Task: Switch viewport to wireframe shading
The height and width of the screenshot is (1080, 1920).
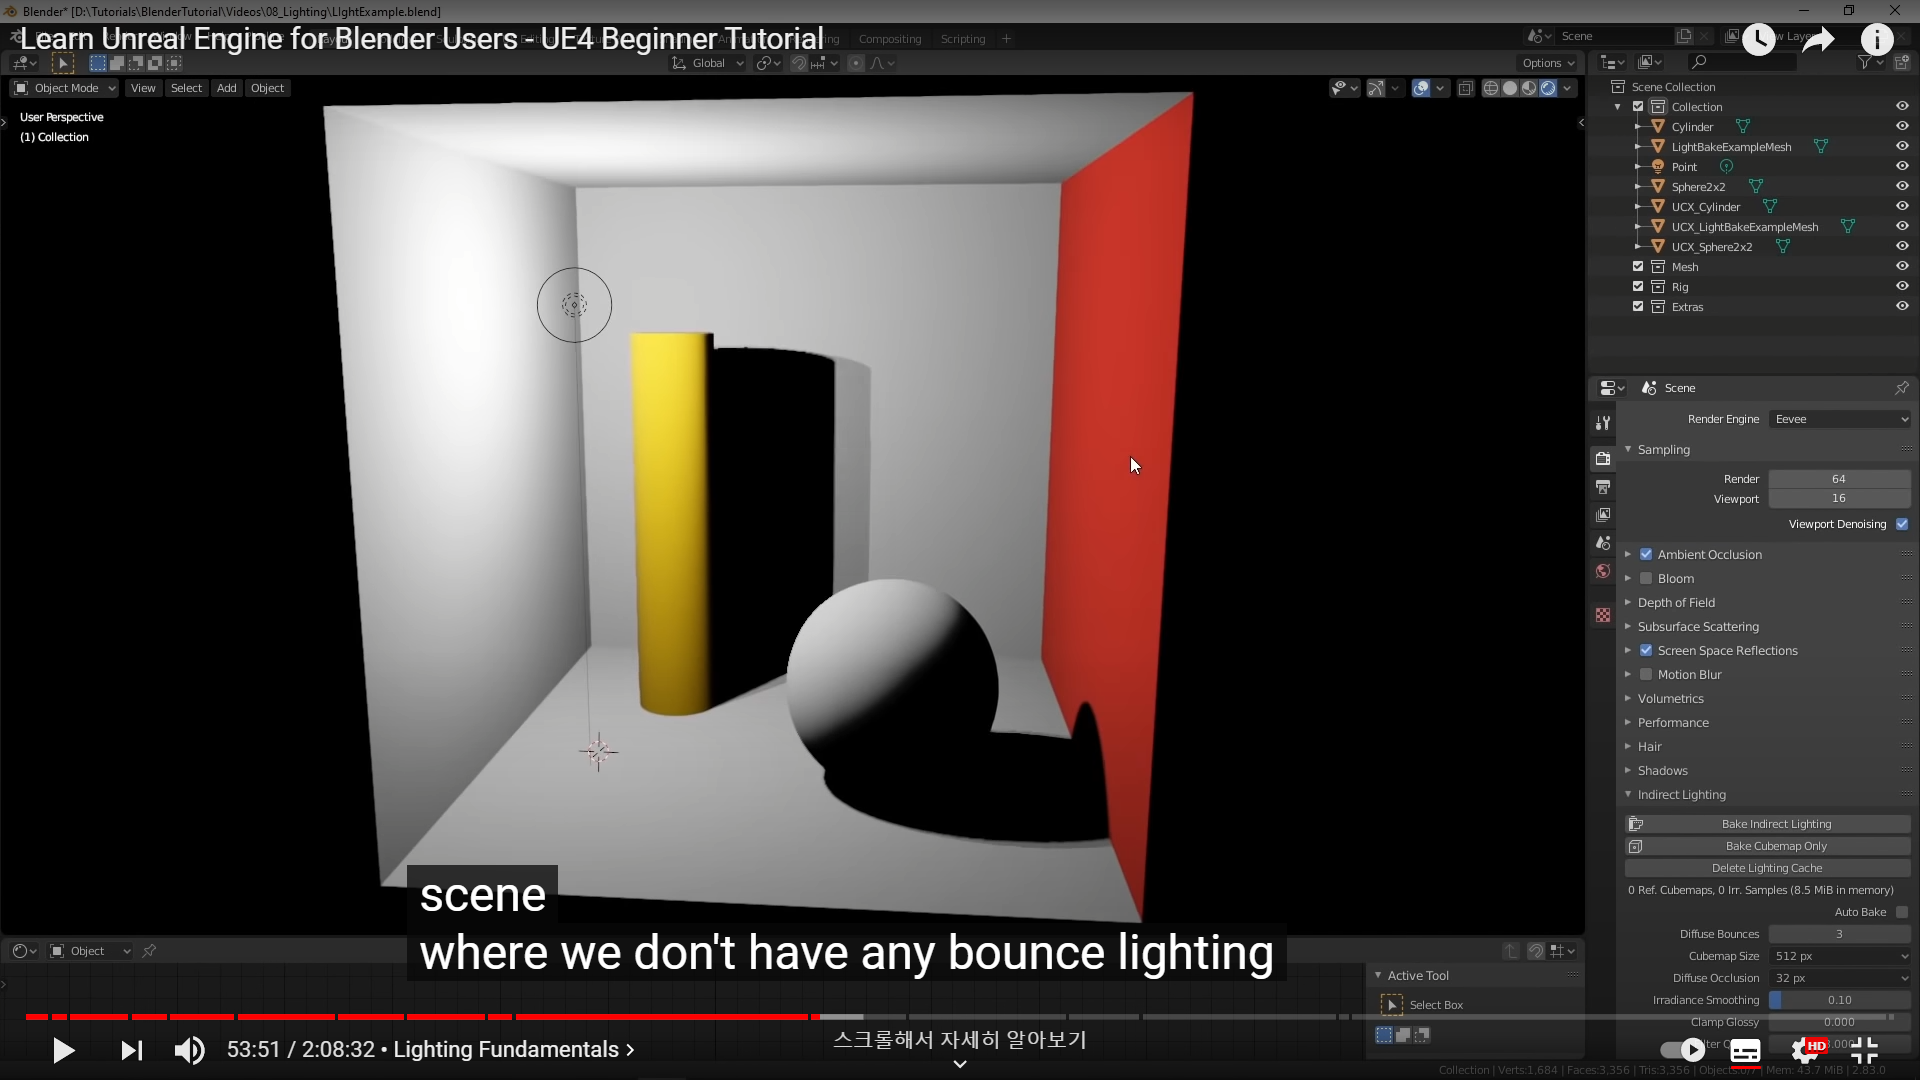Action: [x=1491, y=88]
